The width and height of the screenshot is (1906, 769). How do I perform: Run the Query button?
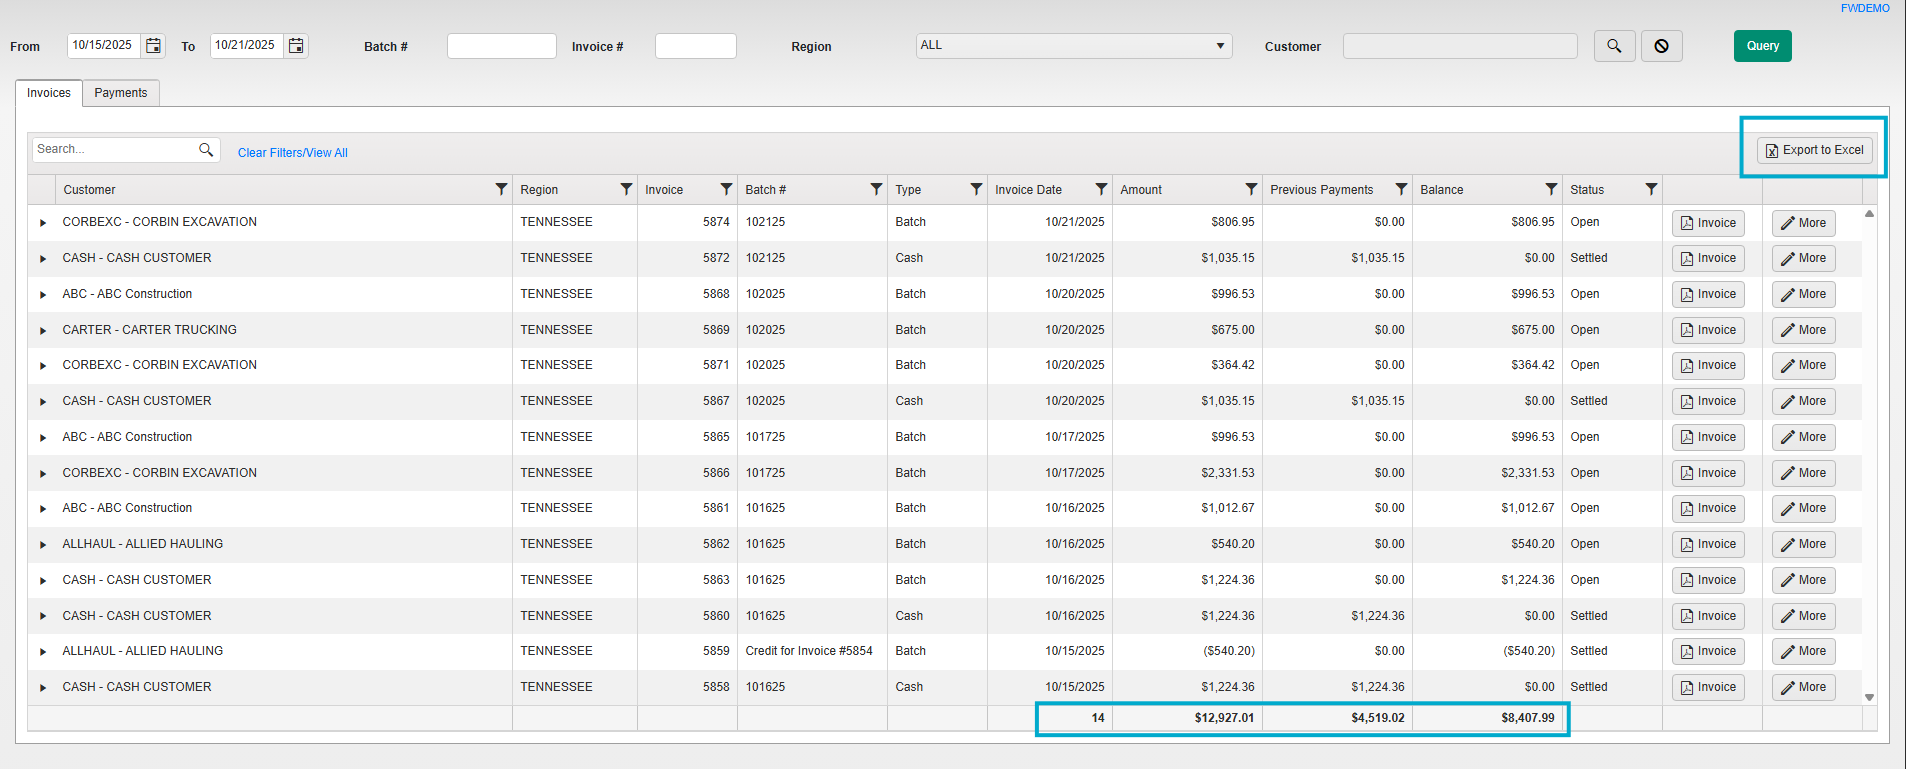pos(1763,46)
